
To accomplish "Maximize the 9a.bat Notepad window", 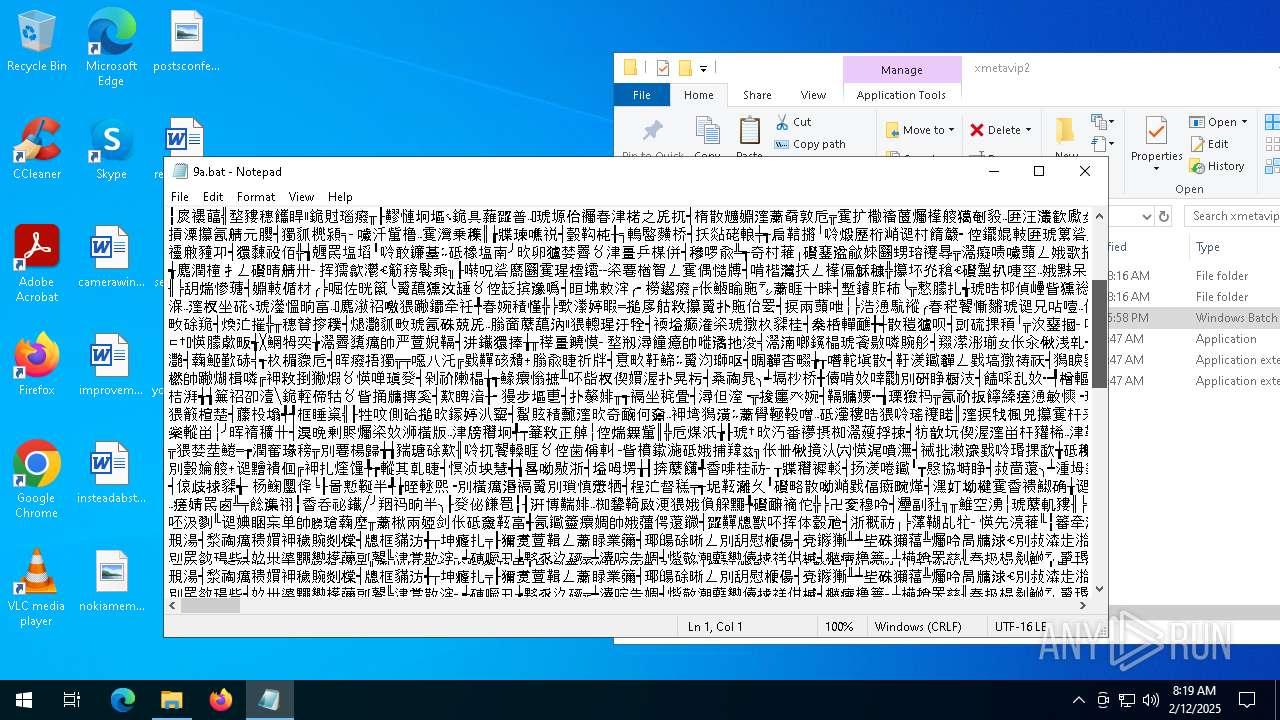I will (x=1038, y=171).
